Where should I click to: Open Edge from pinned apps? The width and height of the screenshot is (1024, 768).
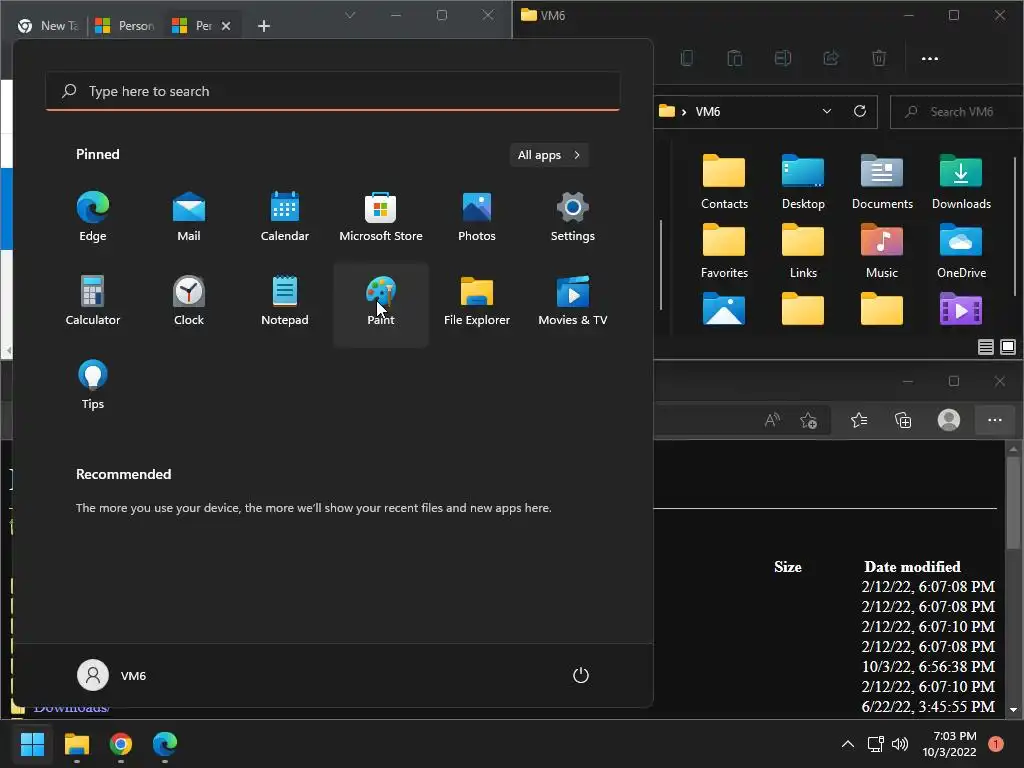click(93, 217)
